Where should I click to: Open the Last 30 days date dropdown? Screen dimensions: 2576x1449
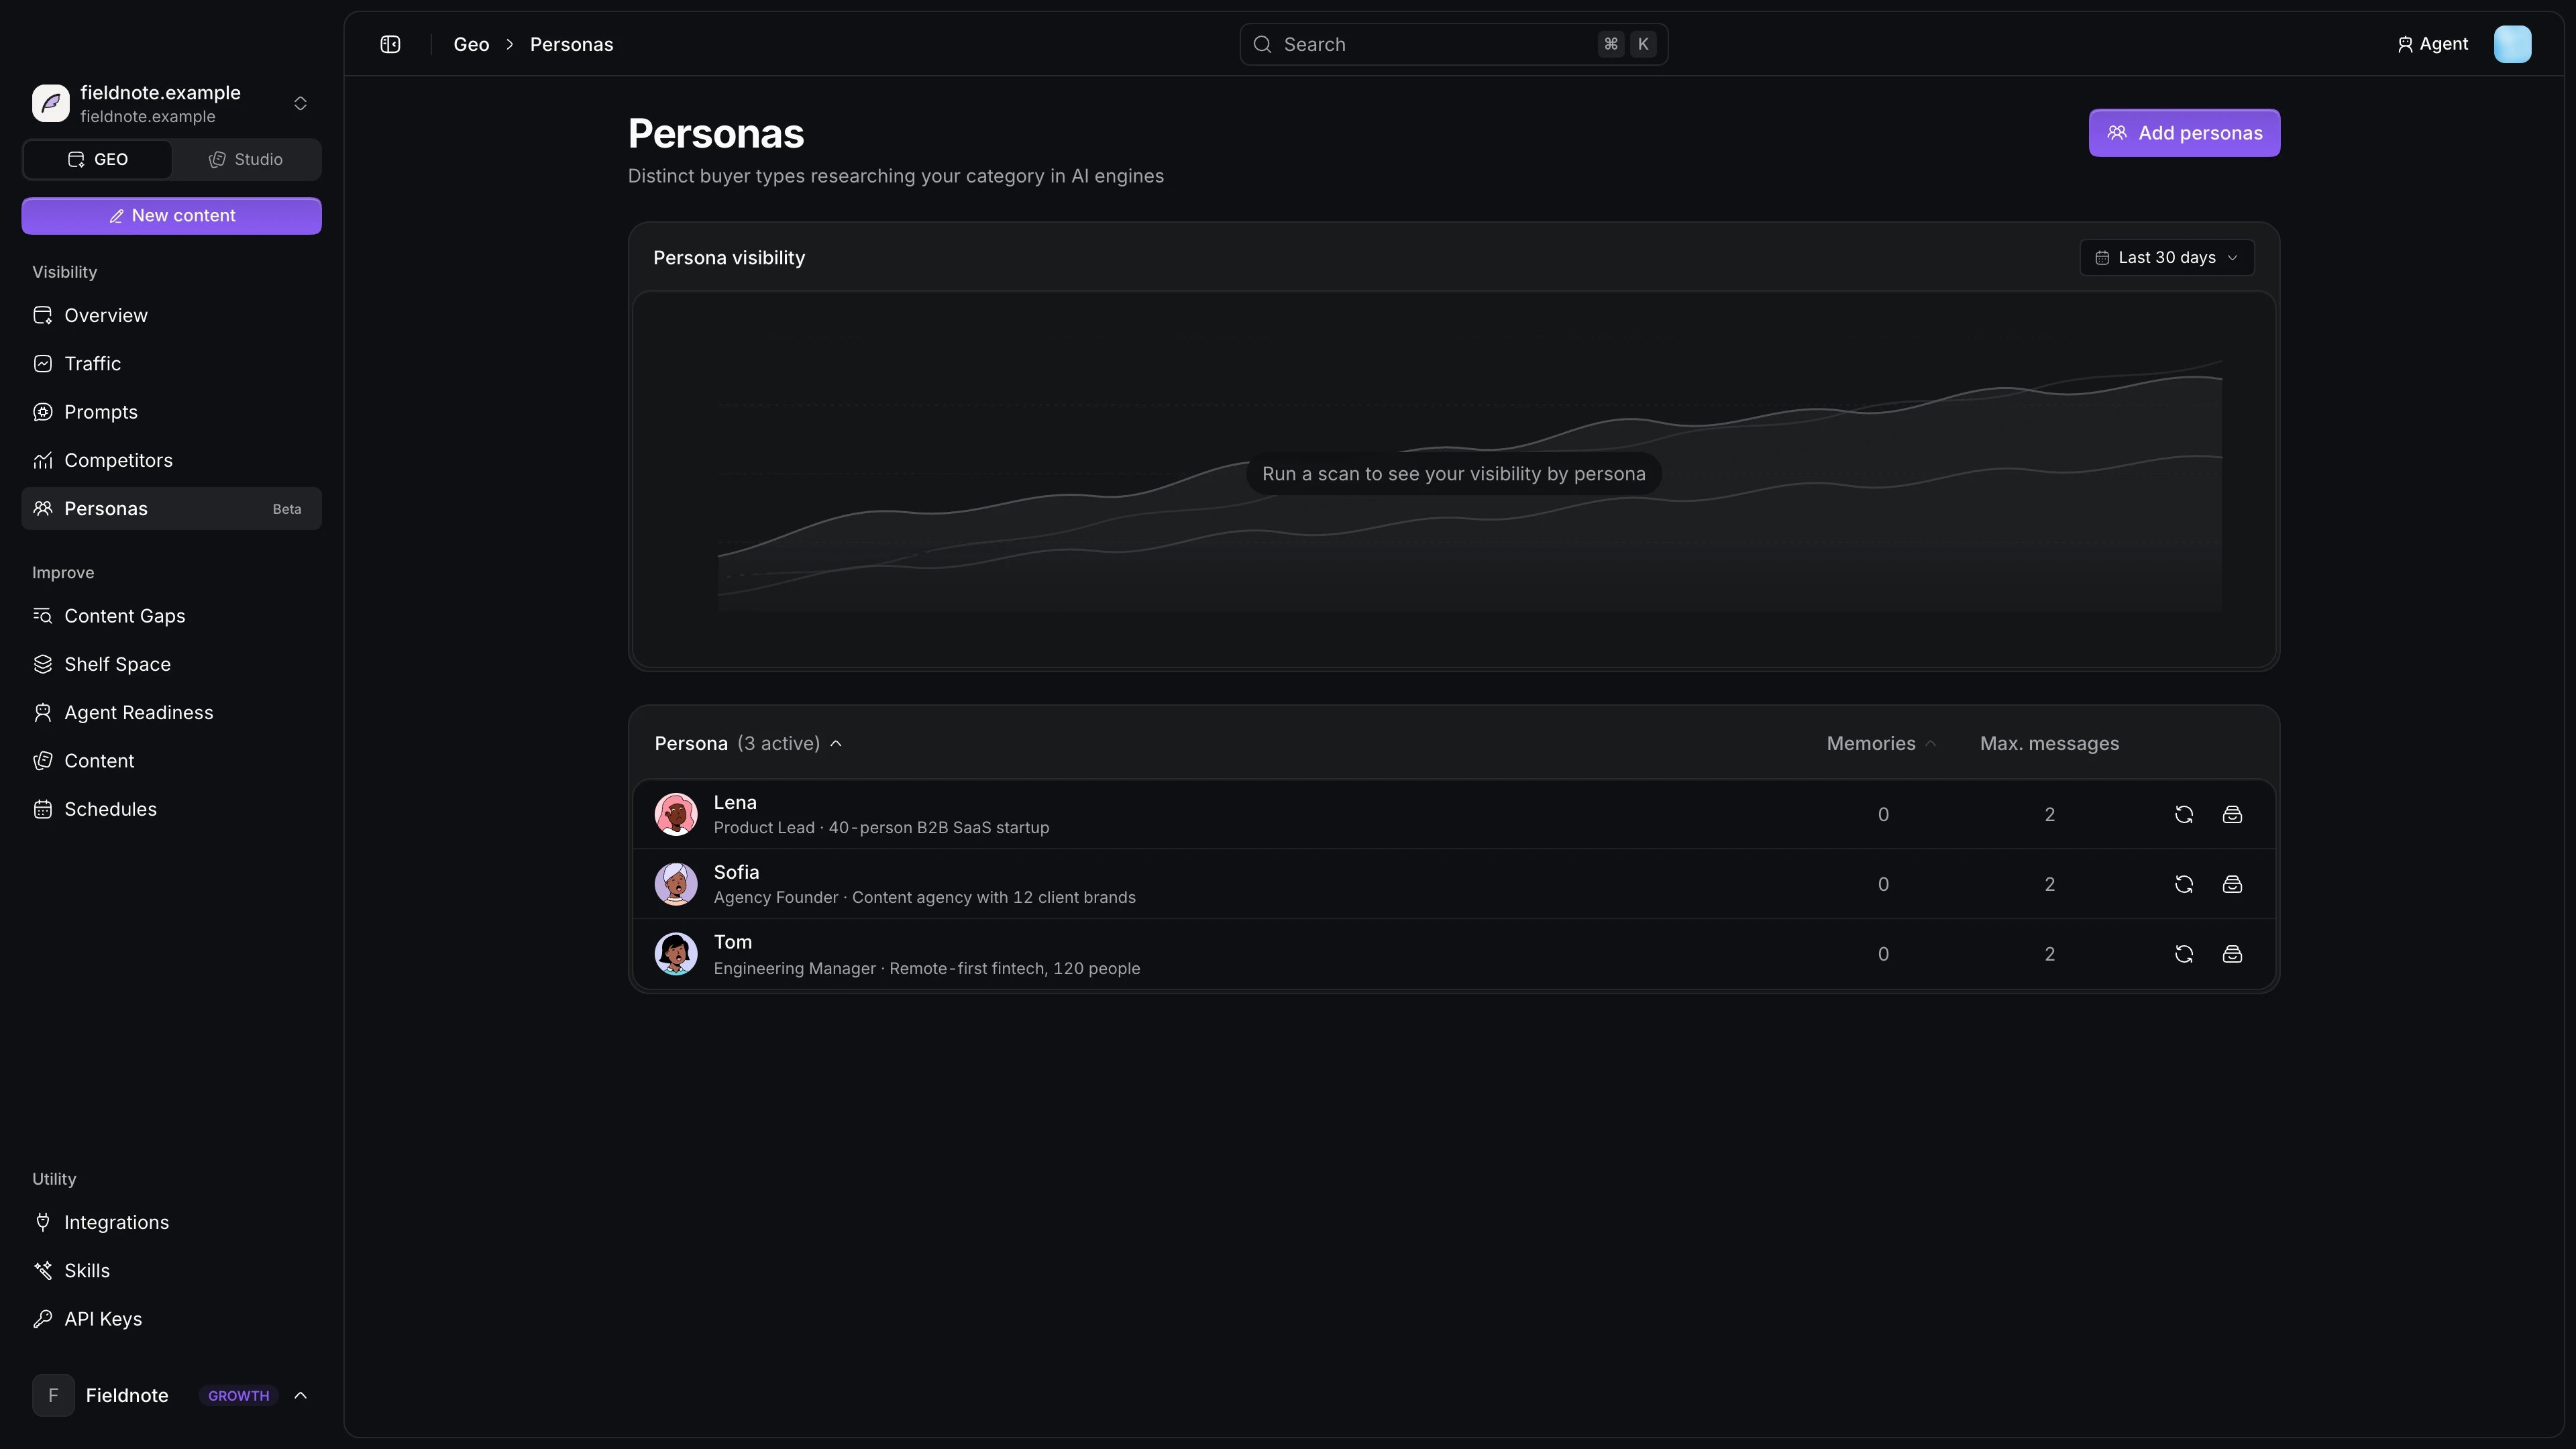2167,258
